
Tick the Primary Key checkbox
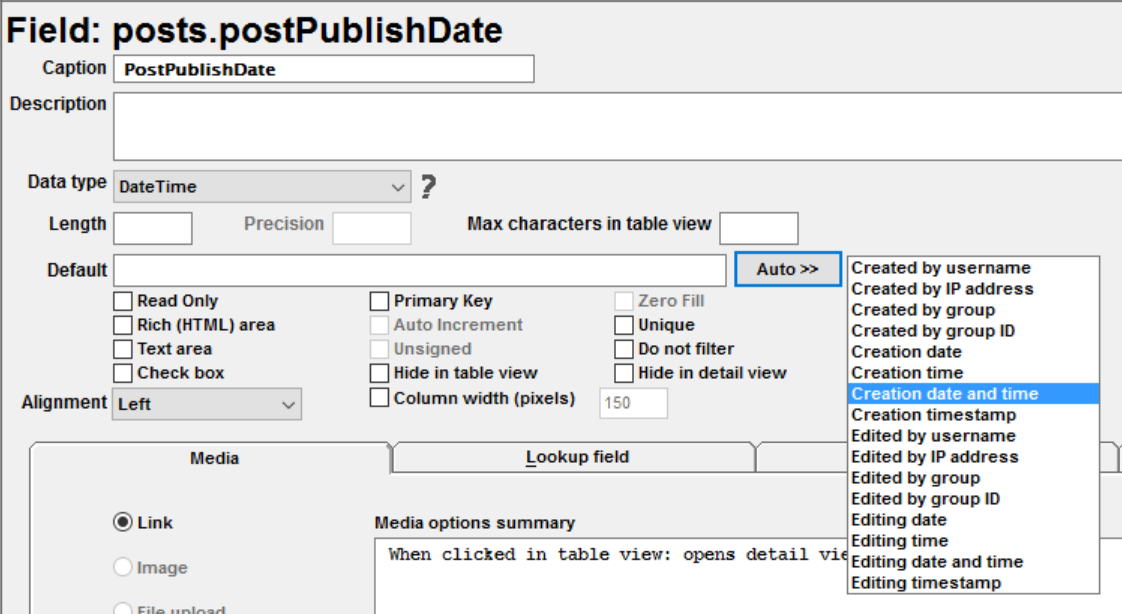tap(380, 301)
